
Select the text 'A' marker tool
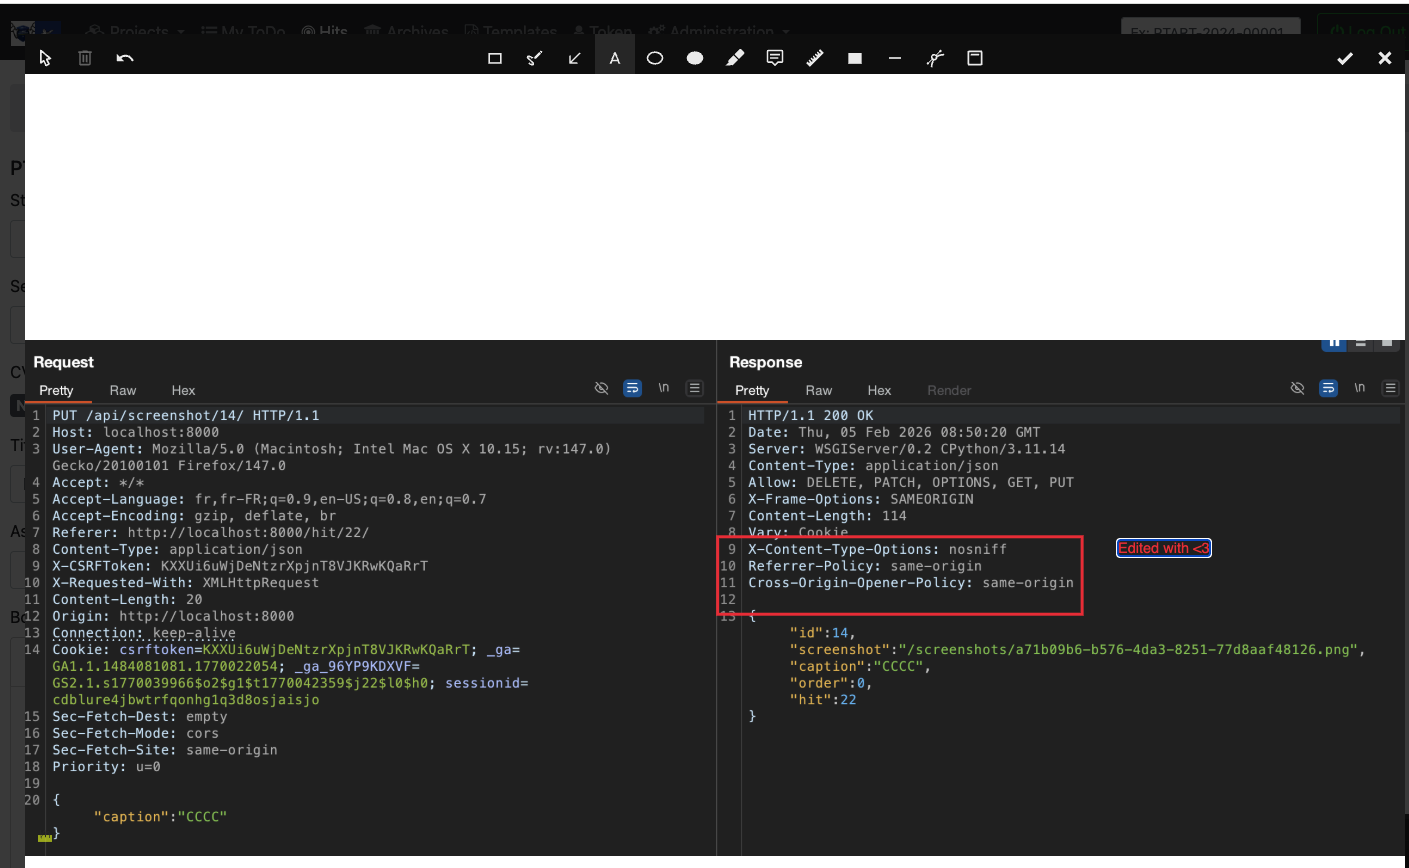pos(615,58)
